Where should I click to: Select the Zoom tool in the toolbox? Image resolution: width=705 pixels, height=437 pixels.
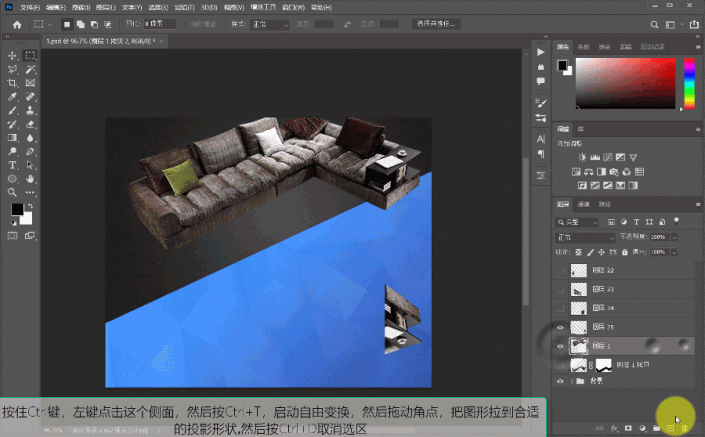click(12, 192)
